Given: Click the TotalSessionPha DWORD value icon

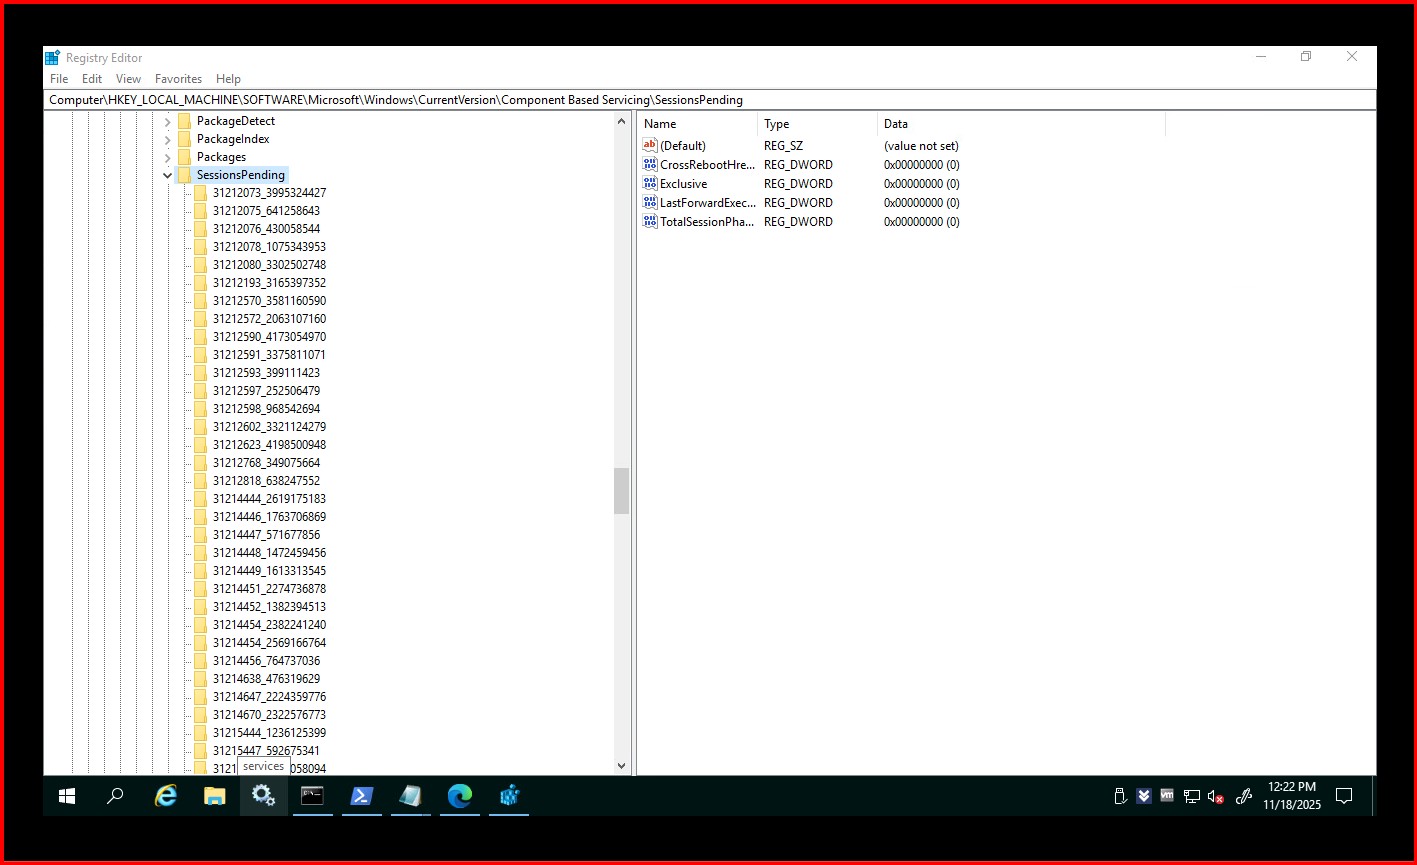Looking at the screenshot, I should click(650, 222).
